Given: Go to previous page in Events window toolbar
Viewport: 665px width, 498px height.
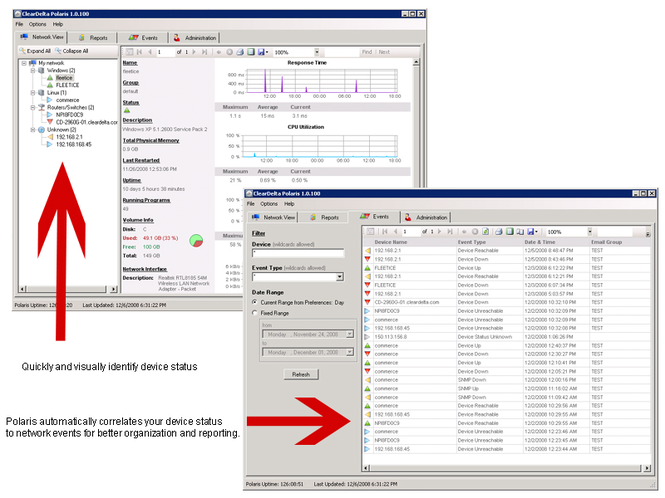Looking at the screenshot, I should (x=395, y=232).
